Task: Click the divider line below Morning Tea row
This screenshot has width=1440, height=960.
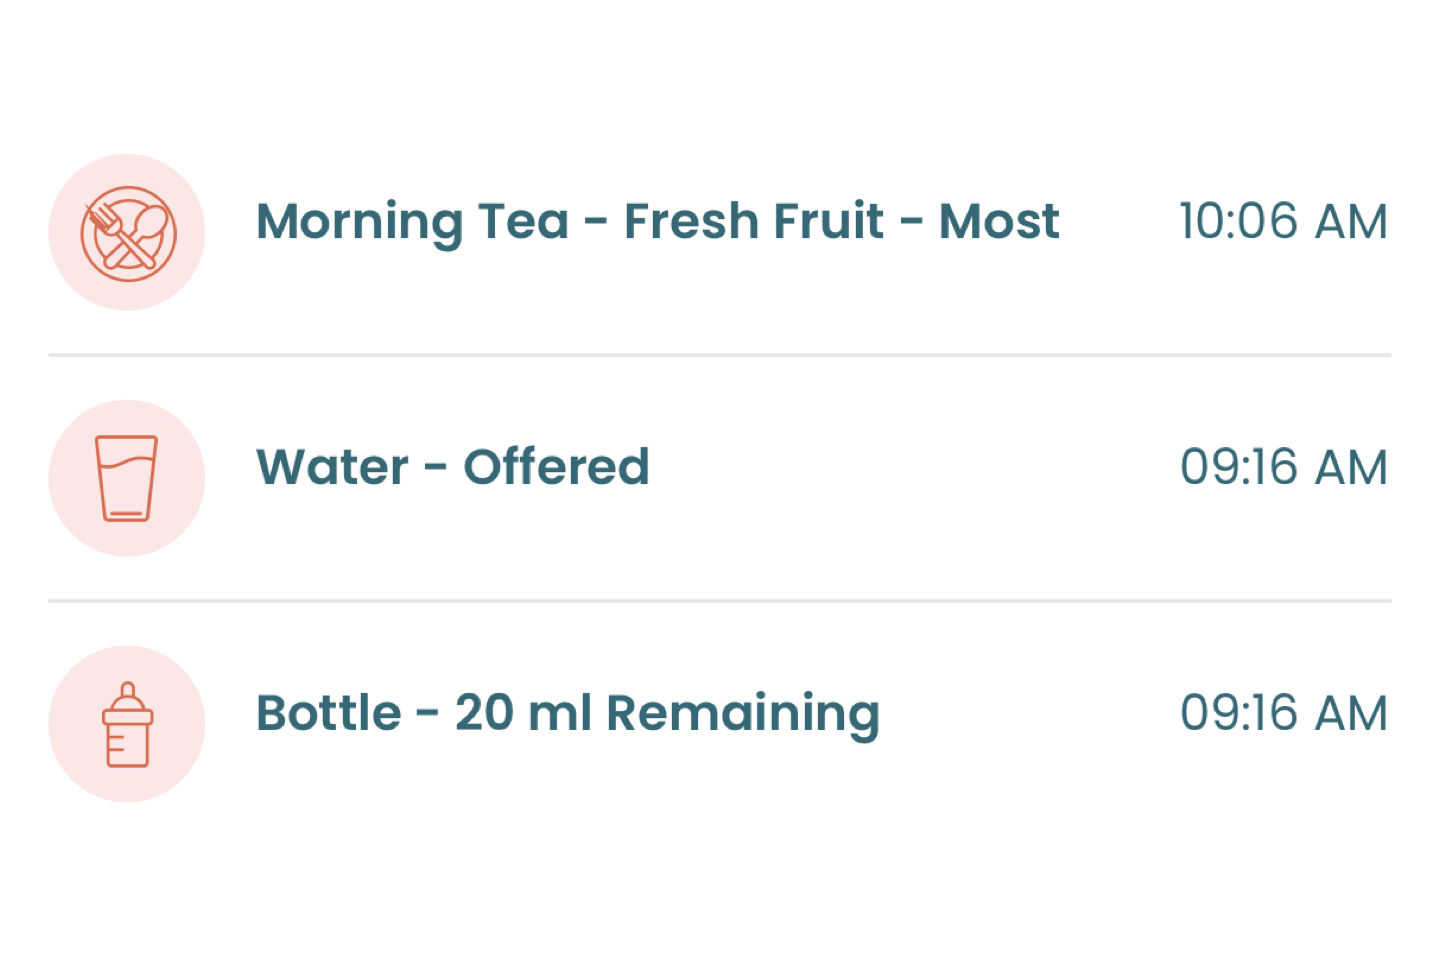Action: coord(720,355)
